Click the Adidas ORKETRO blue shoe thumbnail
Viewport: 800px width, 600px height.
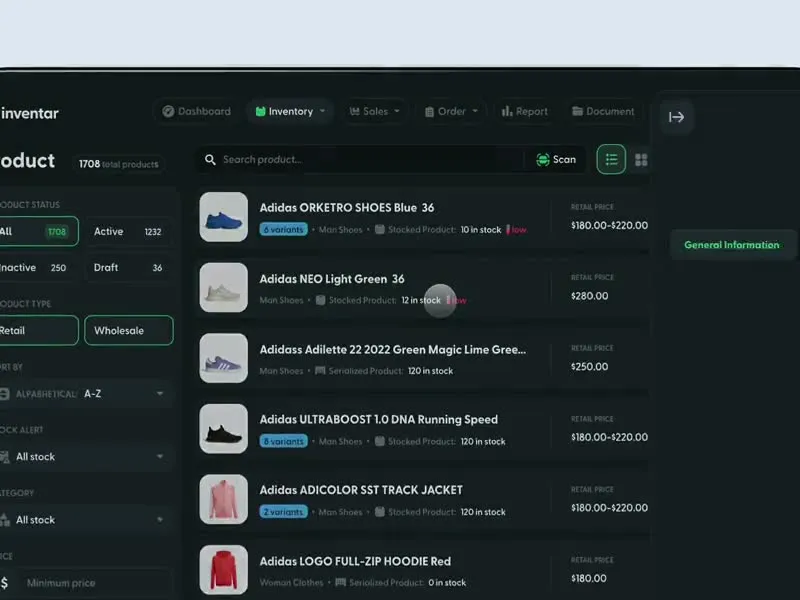pos(223,217)
